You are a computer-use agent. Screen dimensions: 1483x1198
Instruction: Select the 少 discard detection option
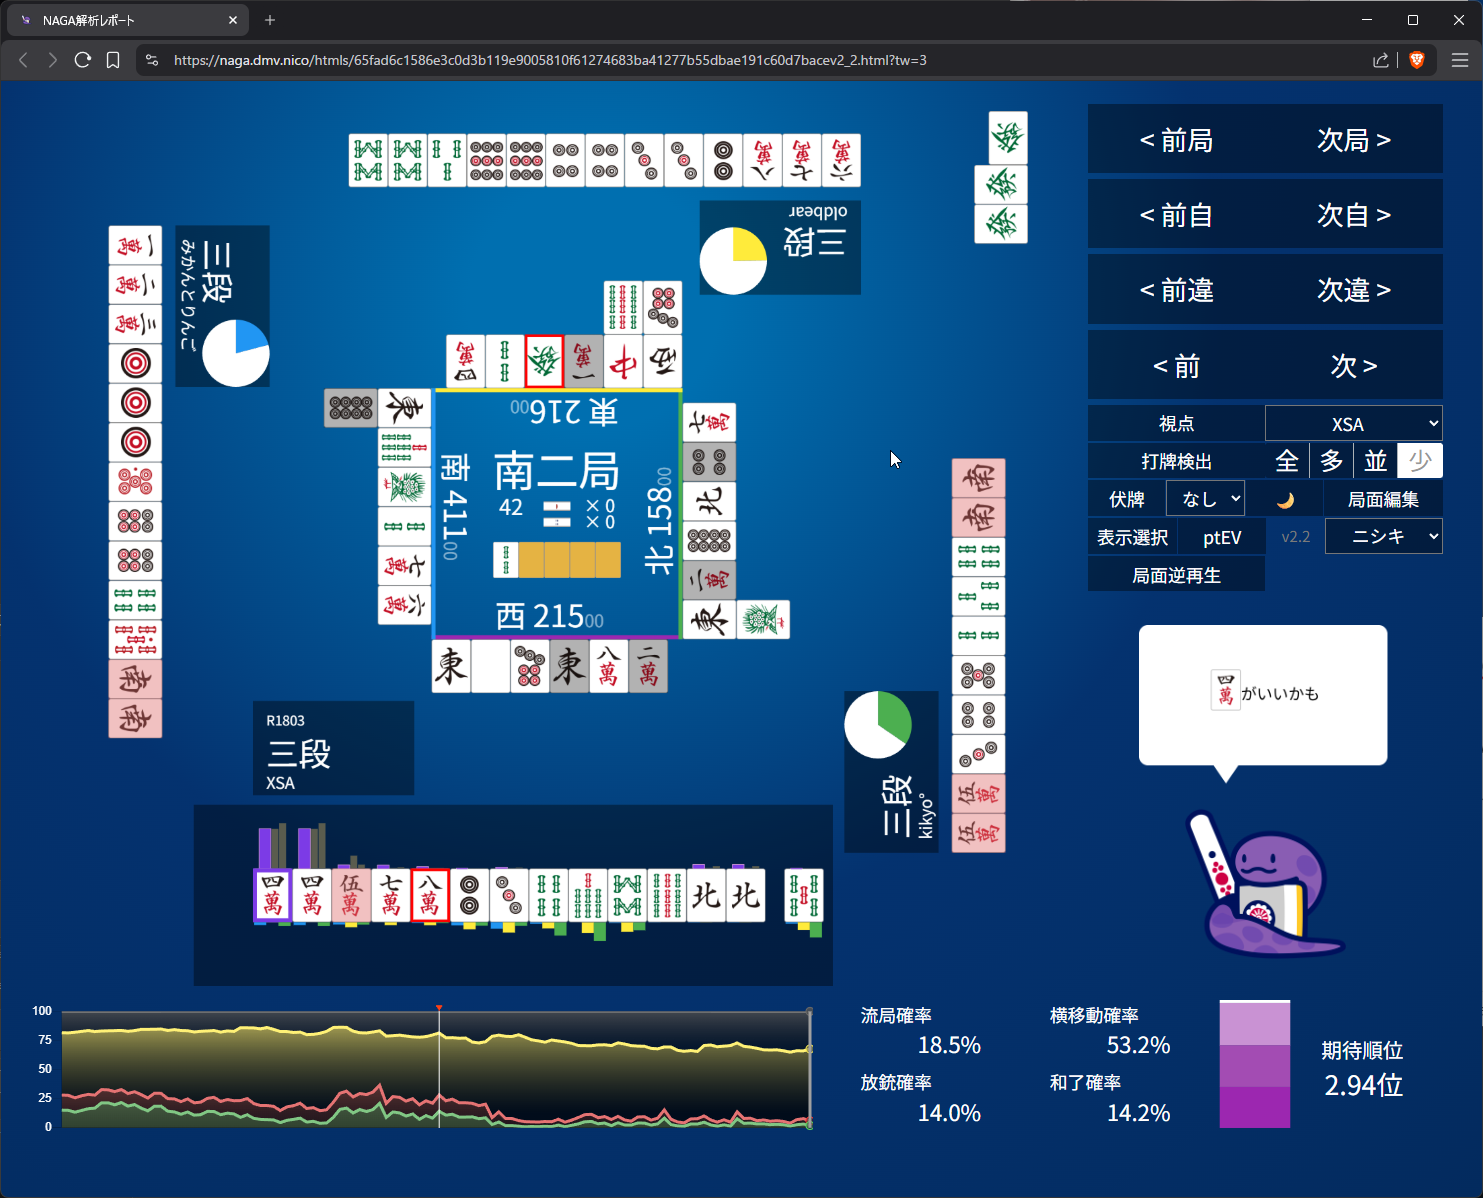(1419, 461)
